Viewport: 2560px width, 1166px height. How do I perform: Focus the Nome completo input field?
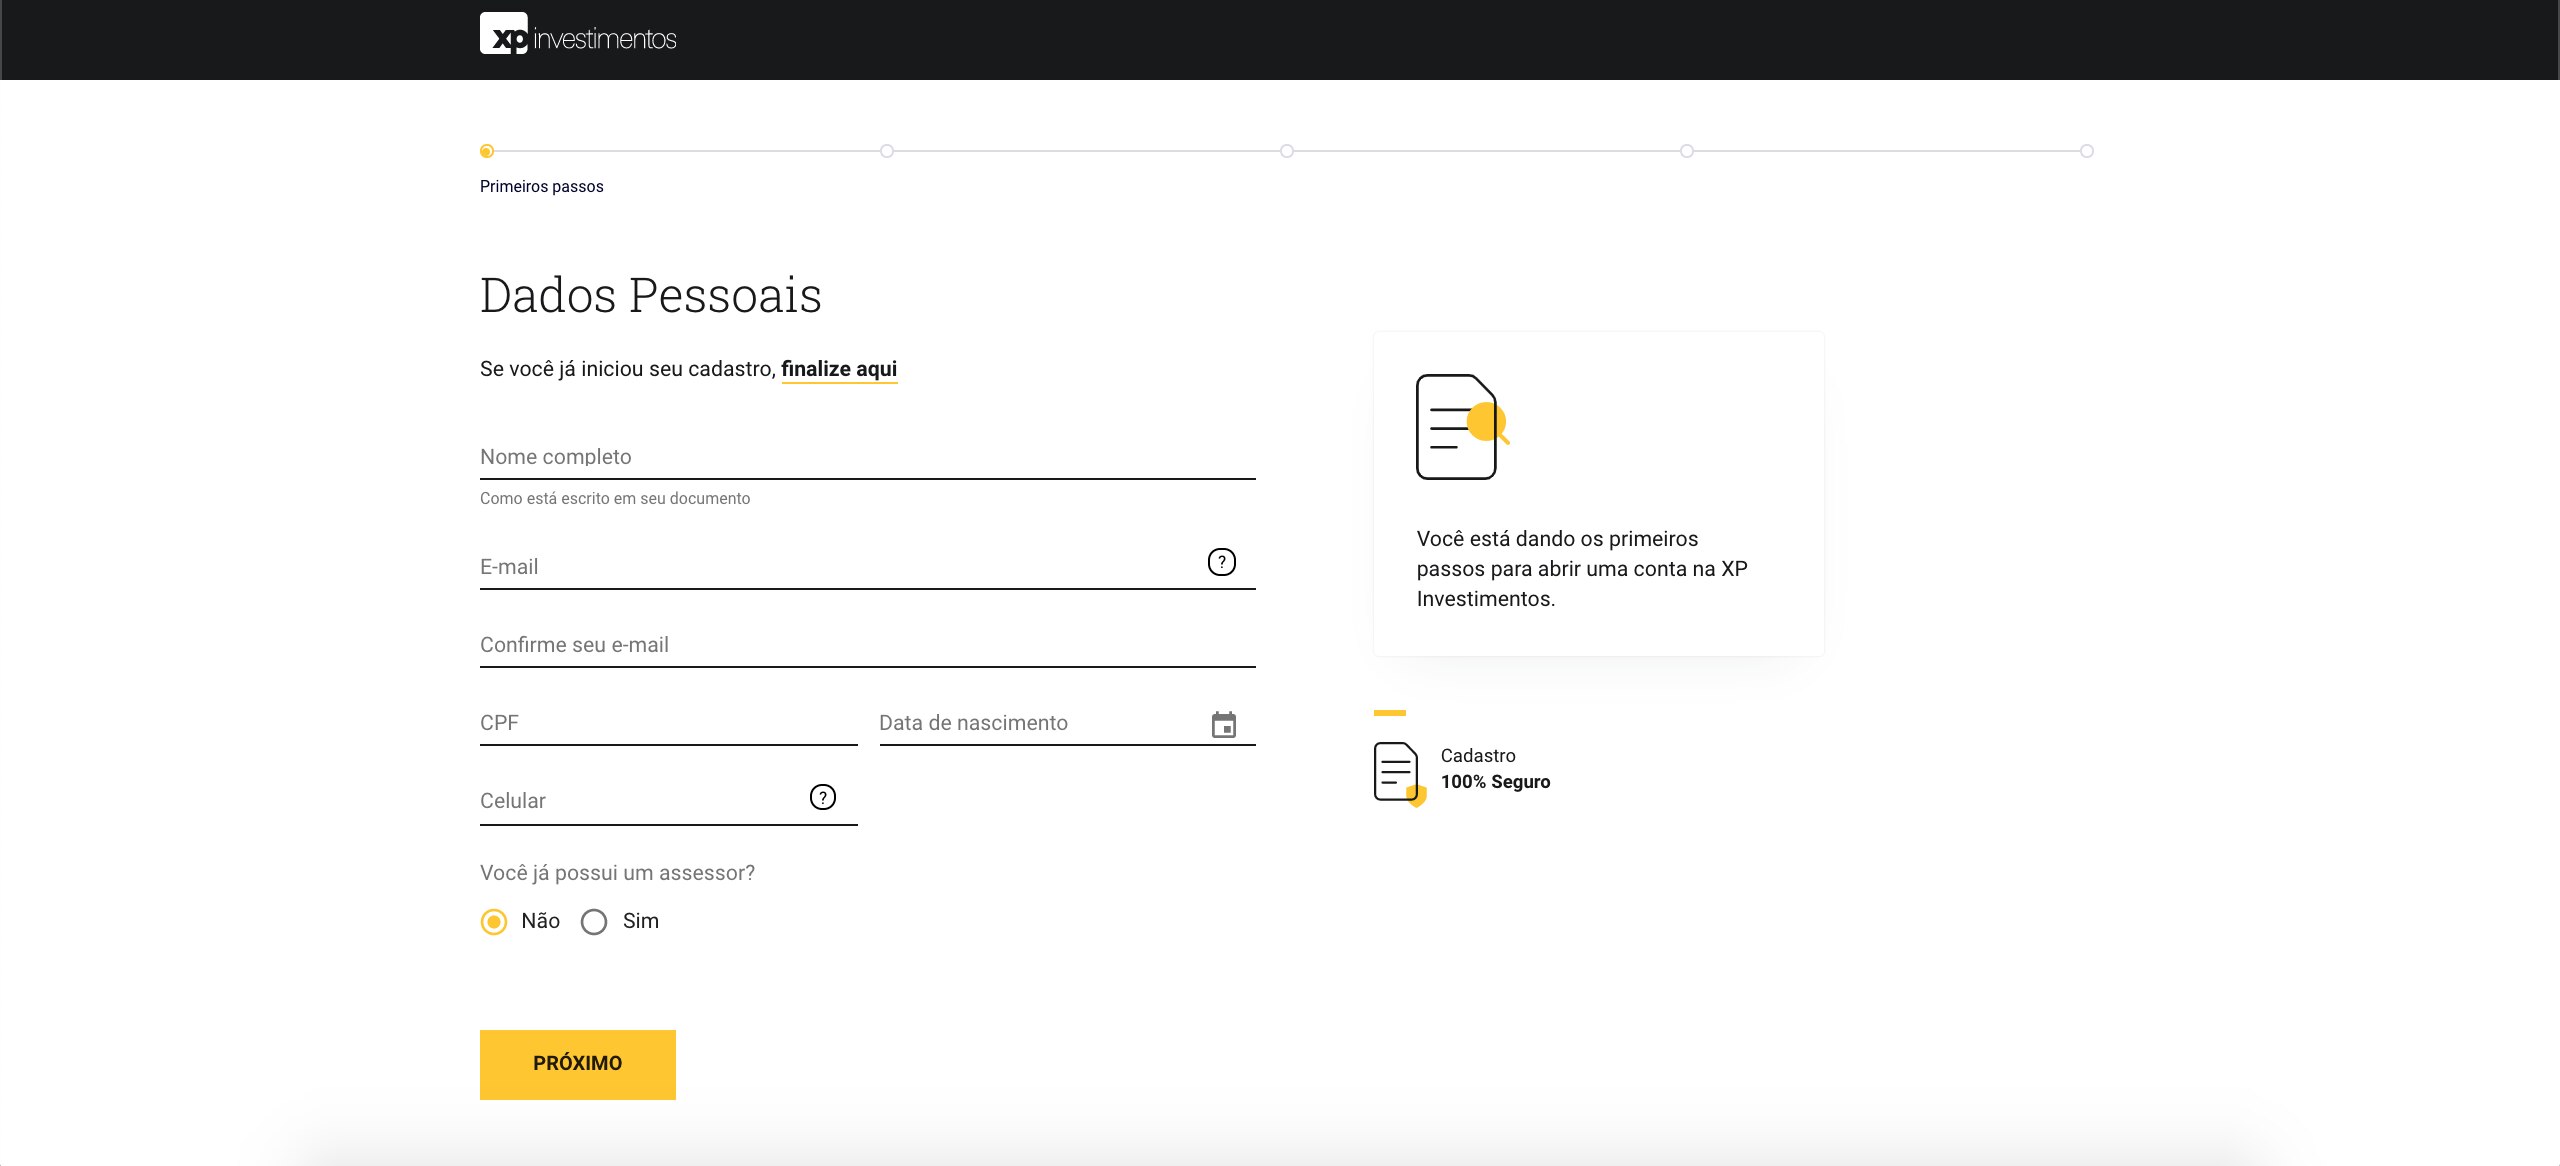pyautogui.click(x=866, y=457)
